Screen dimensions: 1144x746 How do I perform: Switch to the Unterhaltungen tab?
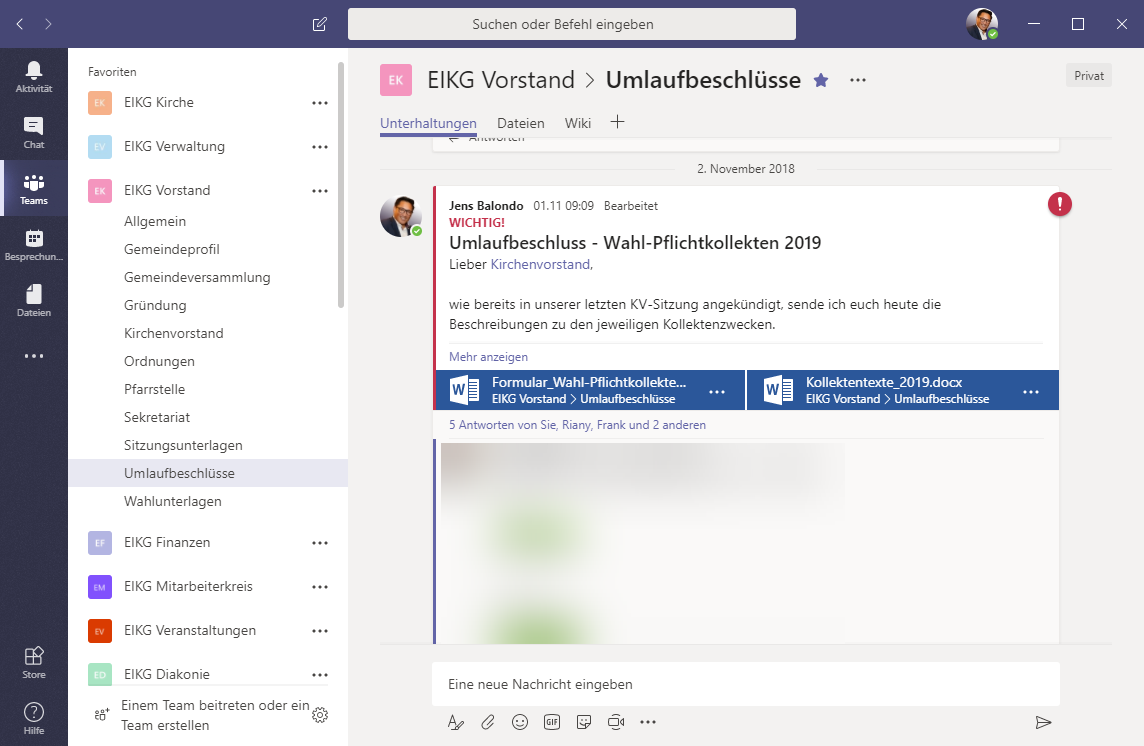pyautogui.click(x=428, y=123)
